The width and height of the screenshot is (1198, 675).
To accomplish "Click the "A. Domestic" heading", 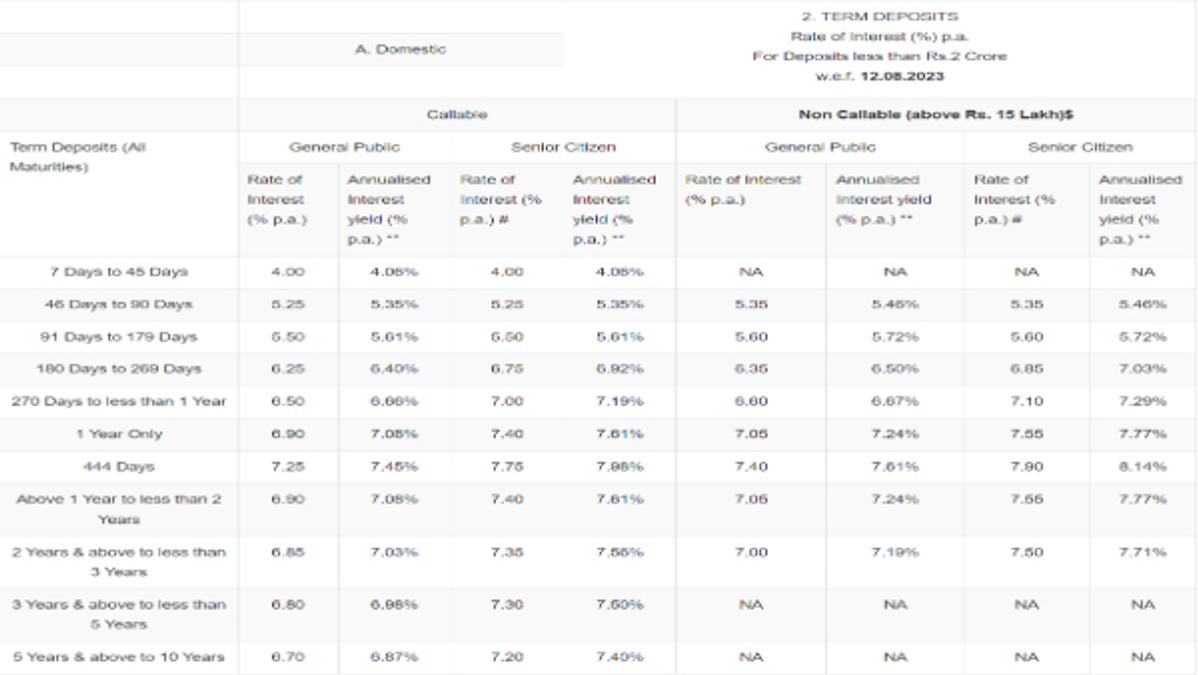I will (400, 49).
